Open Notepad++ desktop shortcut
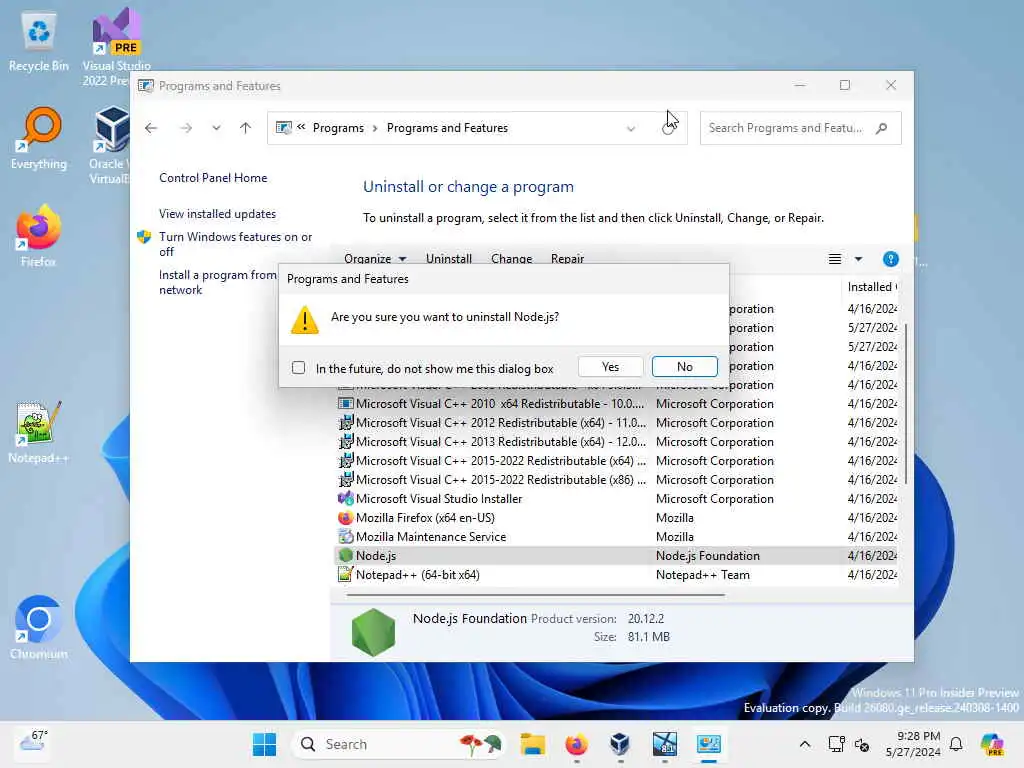This screenshot has height=768, width=1024. pyautogui.click(x=38, y=432)
